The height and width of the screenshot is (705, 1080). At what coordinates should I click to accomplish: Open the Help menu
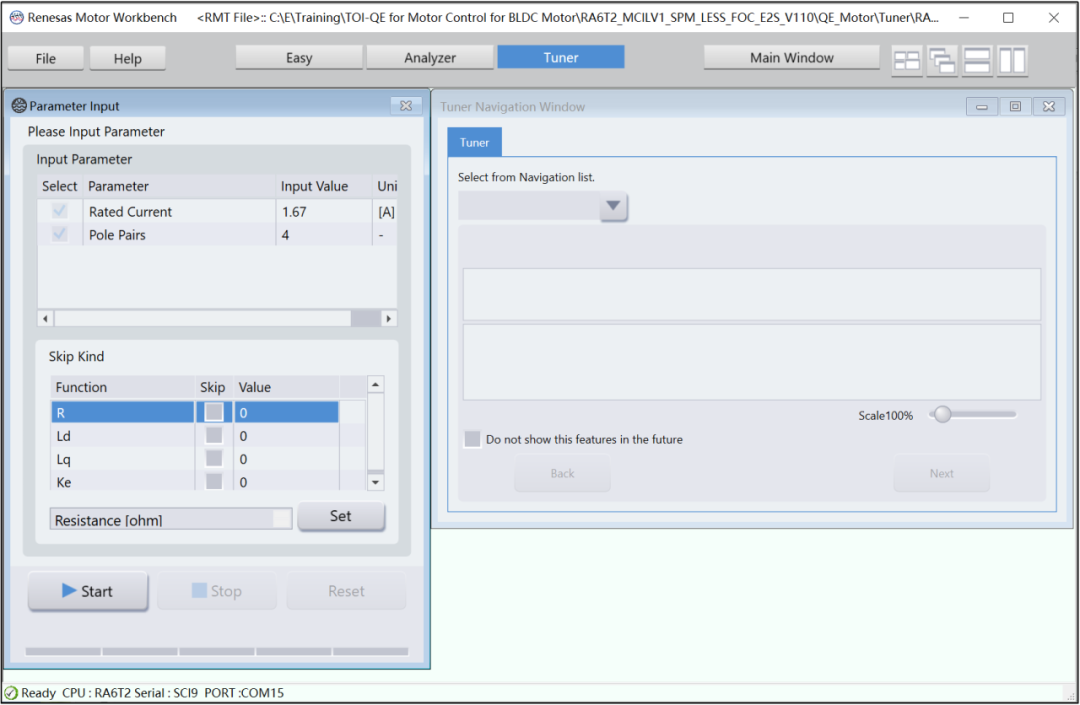coord(127,59)
